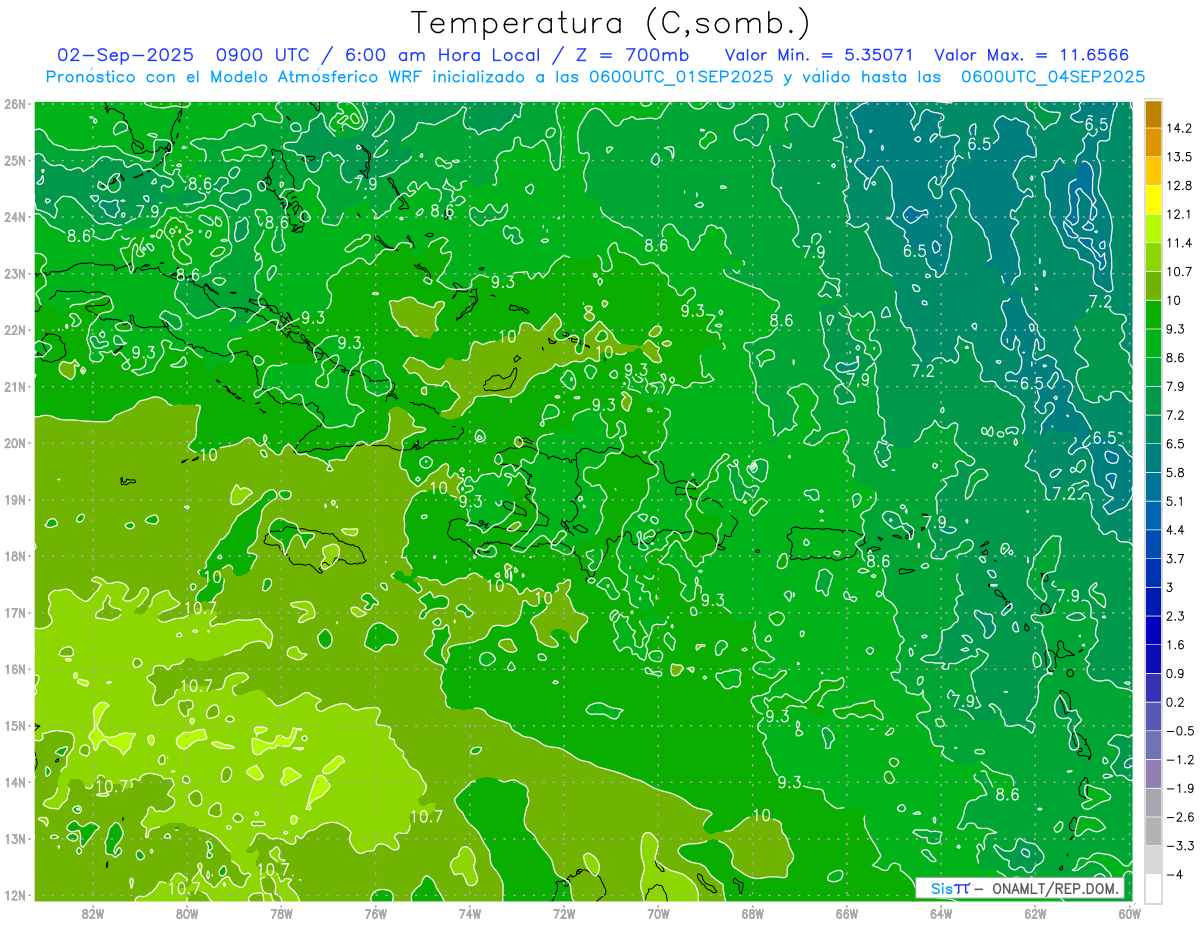This screenshot has height=927, width=1200.
Task: Click the 68W longitude axis label
Action: (x=753, y=913)
